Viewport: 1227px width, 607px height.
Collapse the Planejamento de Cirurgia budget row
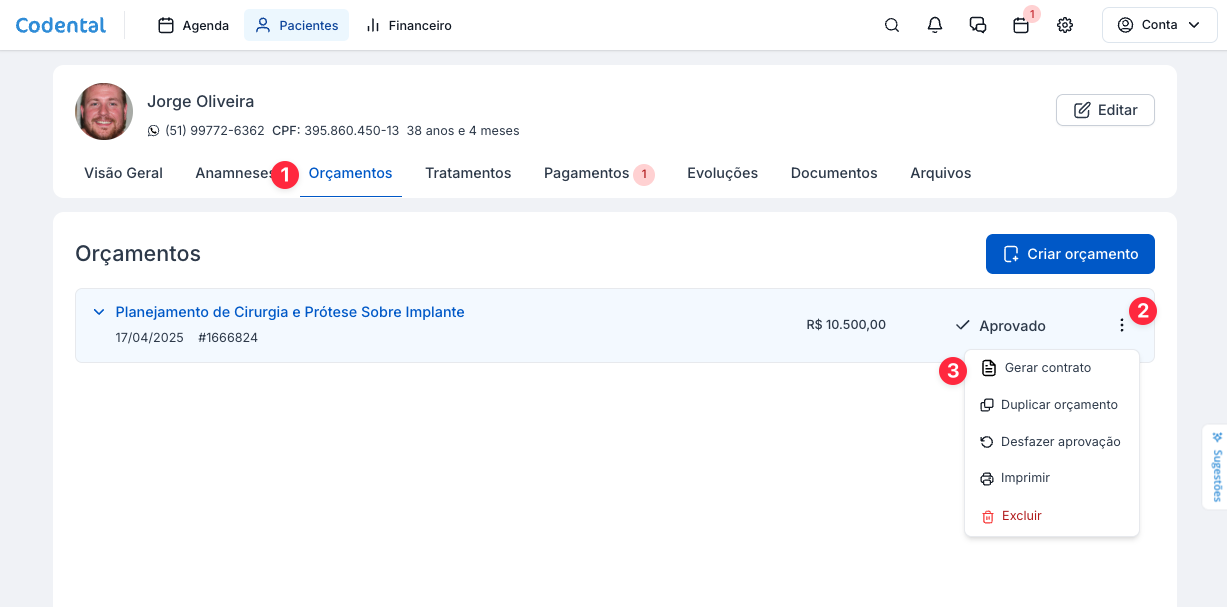click(x=99, y=312)
